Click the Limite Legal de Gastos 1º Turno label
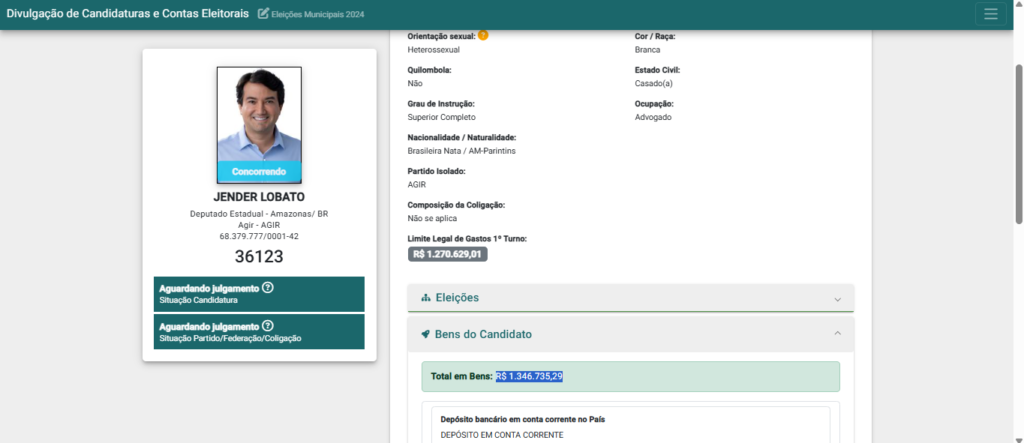The height and width of the screenshot is (443, 1024). coord(467,239)
